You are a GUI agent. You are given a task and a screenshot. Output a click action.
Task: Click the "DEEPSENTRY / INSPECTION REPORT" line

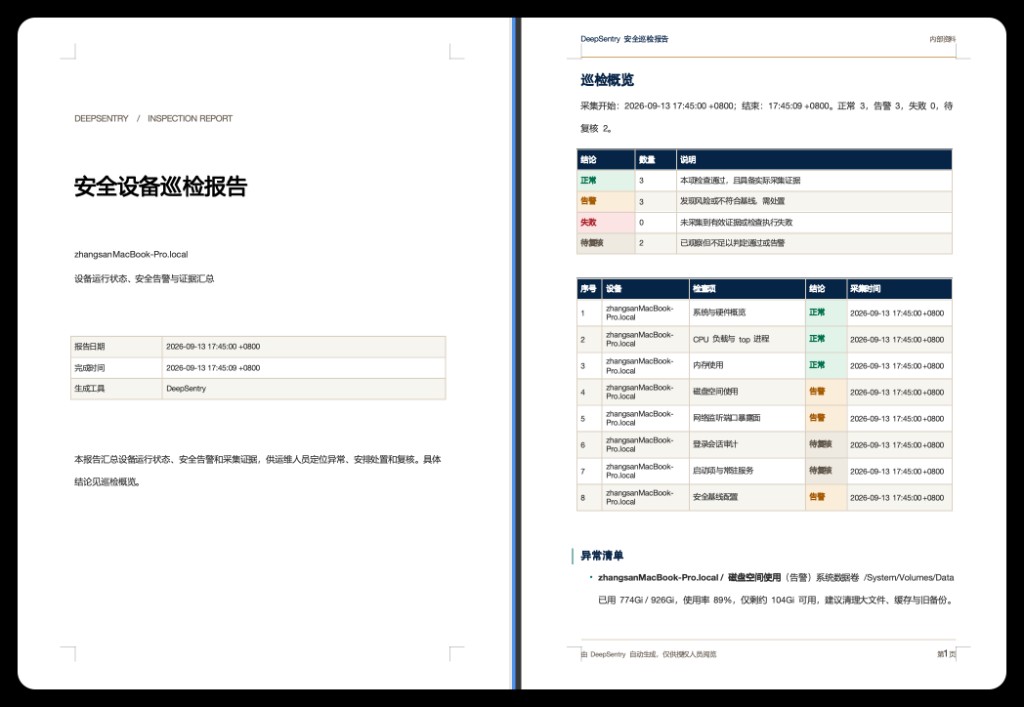[x=153, y=118]
